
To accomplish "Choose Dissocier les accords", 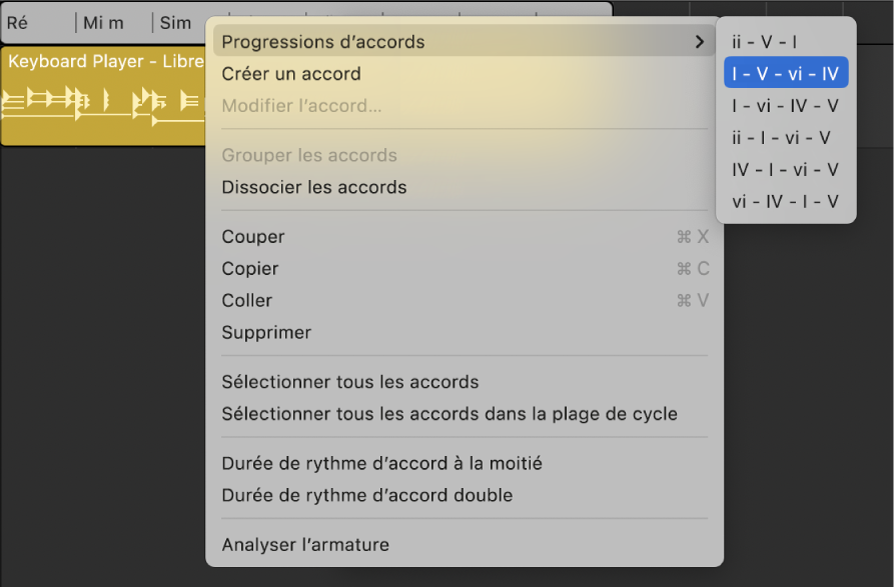I will tap(314, 187).
